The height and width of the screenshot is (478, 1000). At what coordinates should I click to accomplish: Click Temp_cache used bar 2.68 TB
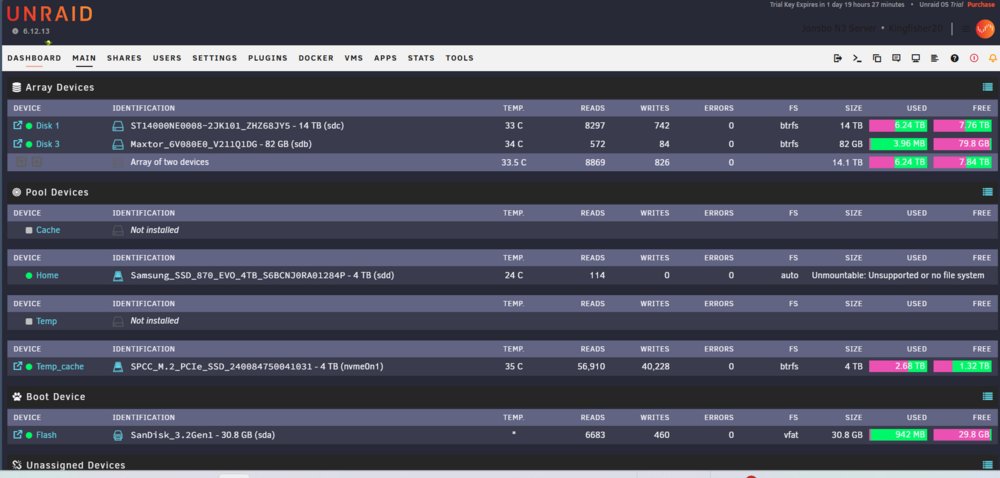coord(899,366)
